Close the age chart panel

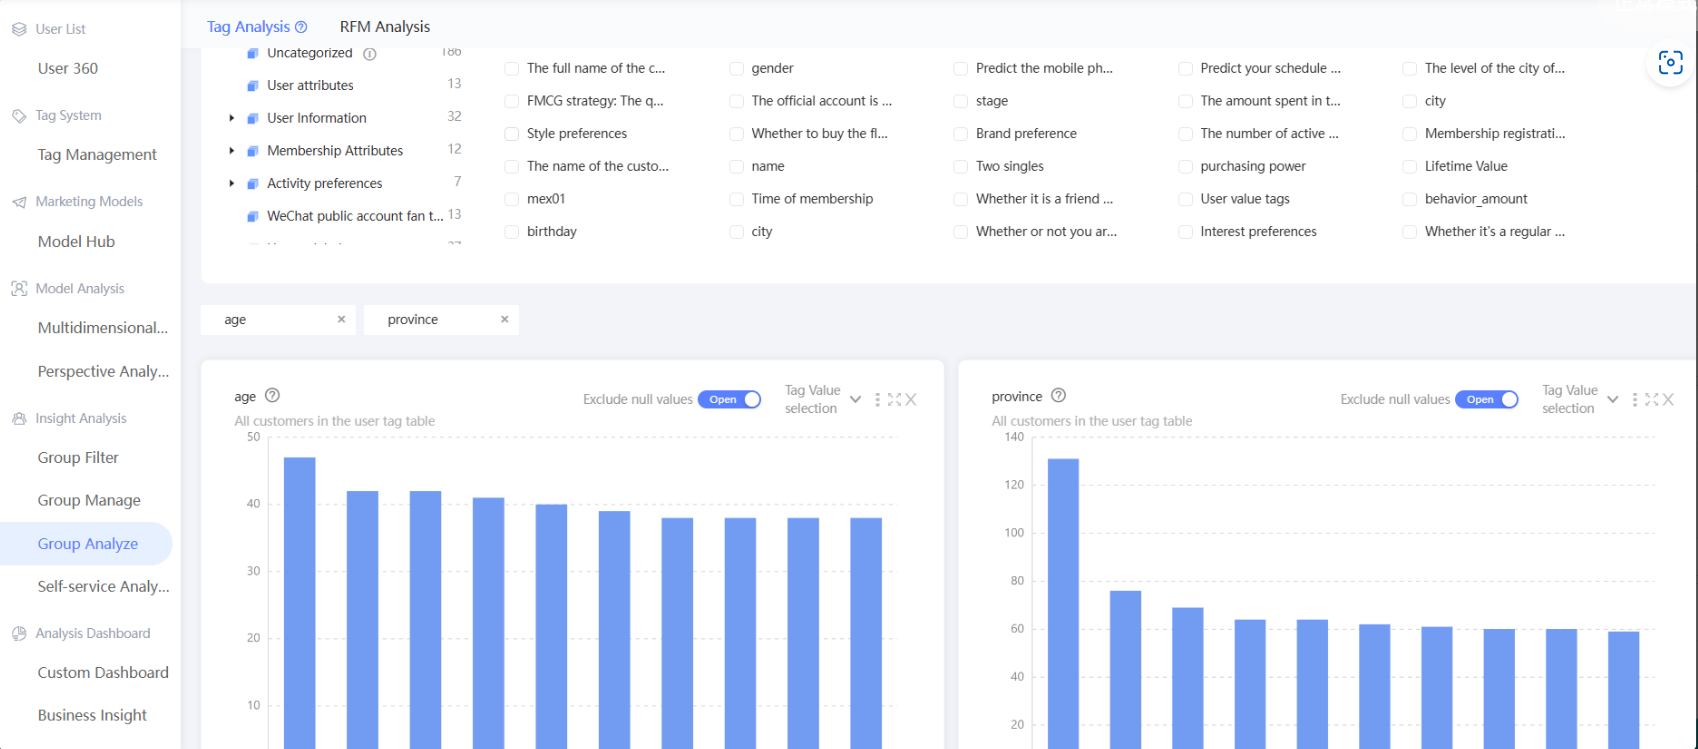pos(911,400)
